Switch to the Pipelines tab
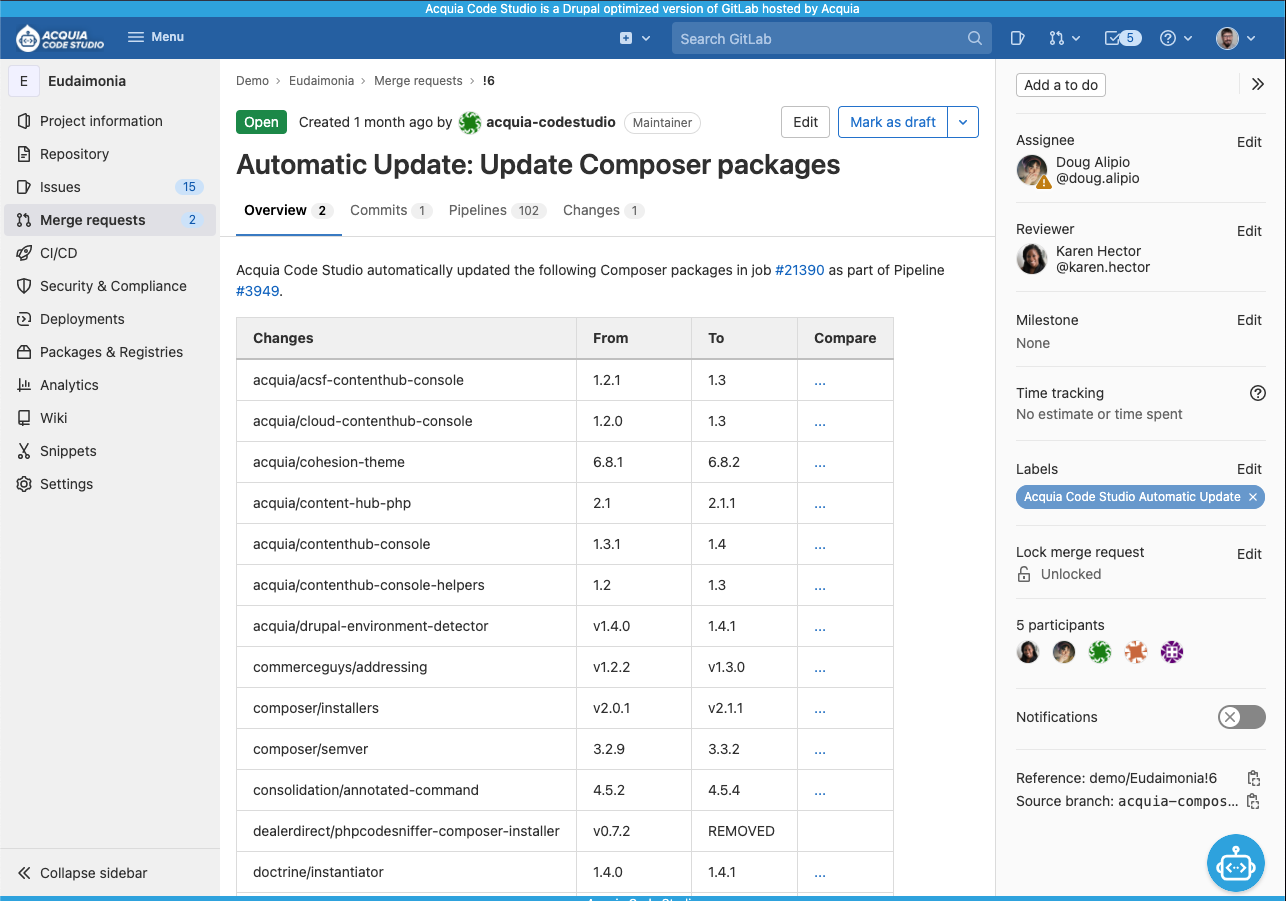 point(497,211)
